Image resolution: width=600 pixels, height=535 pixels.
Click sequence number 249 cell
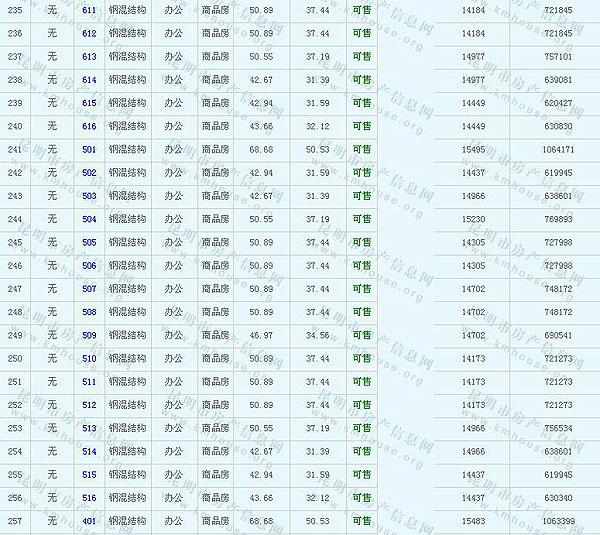pos(14,335)
